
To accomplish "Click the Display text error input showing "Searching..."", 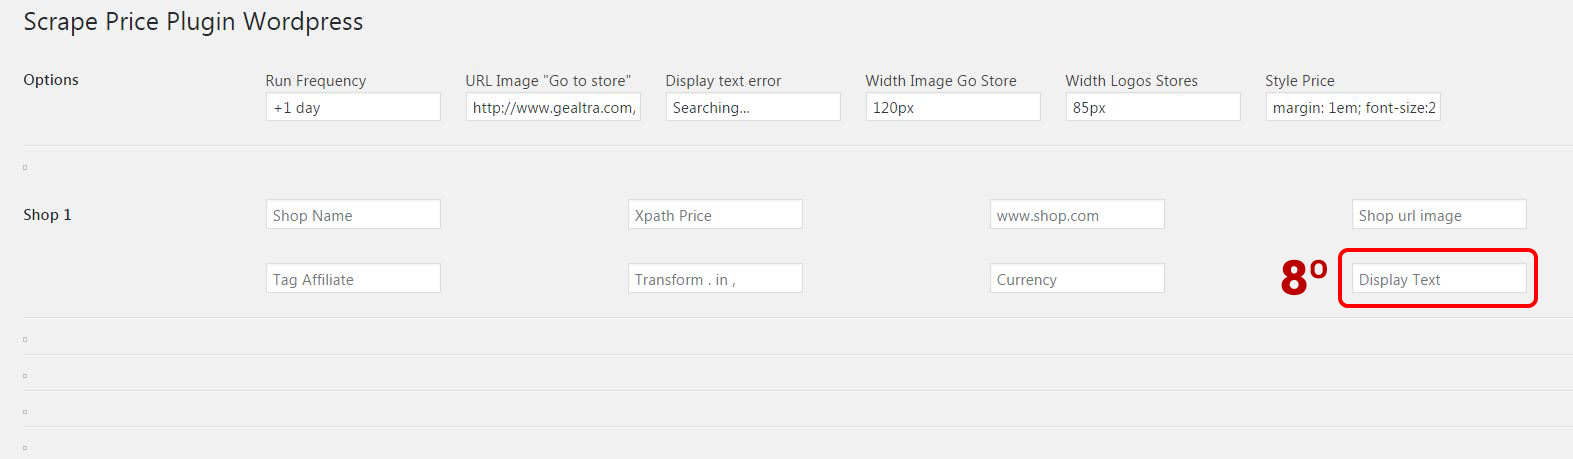I will click(x=753, y=107).
